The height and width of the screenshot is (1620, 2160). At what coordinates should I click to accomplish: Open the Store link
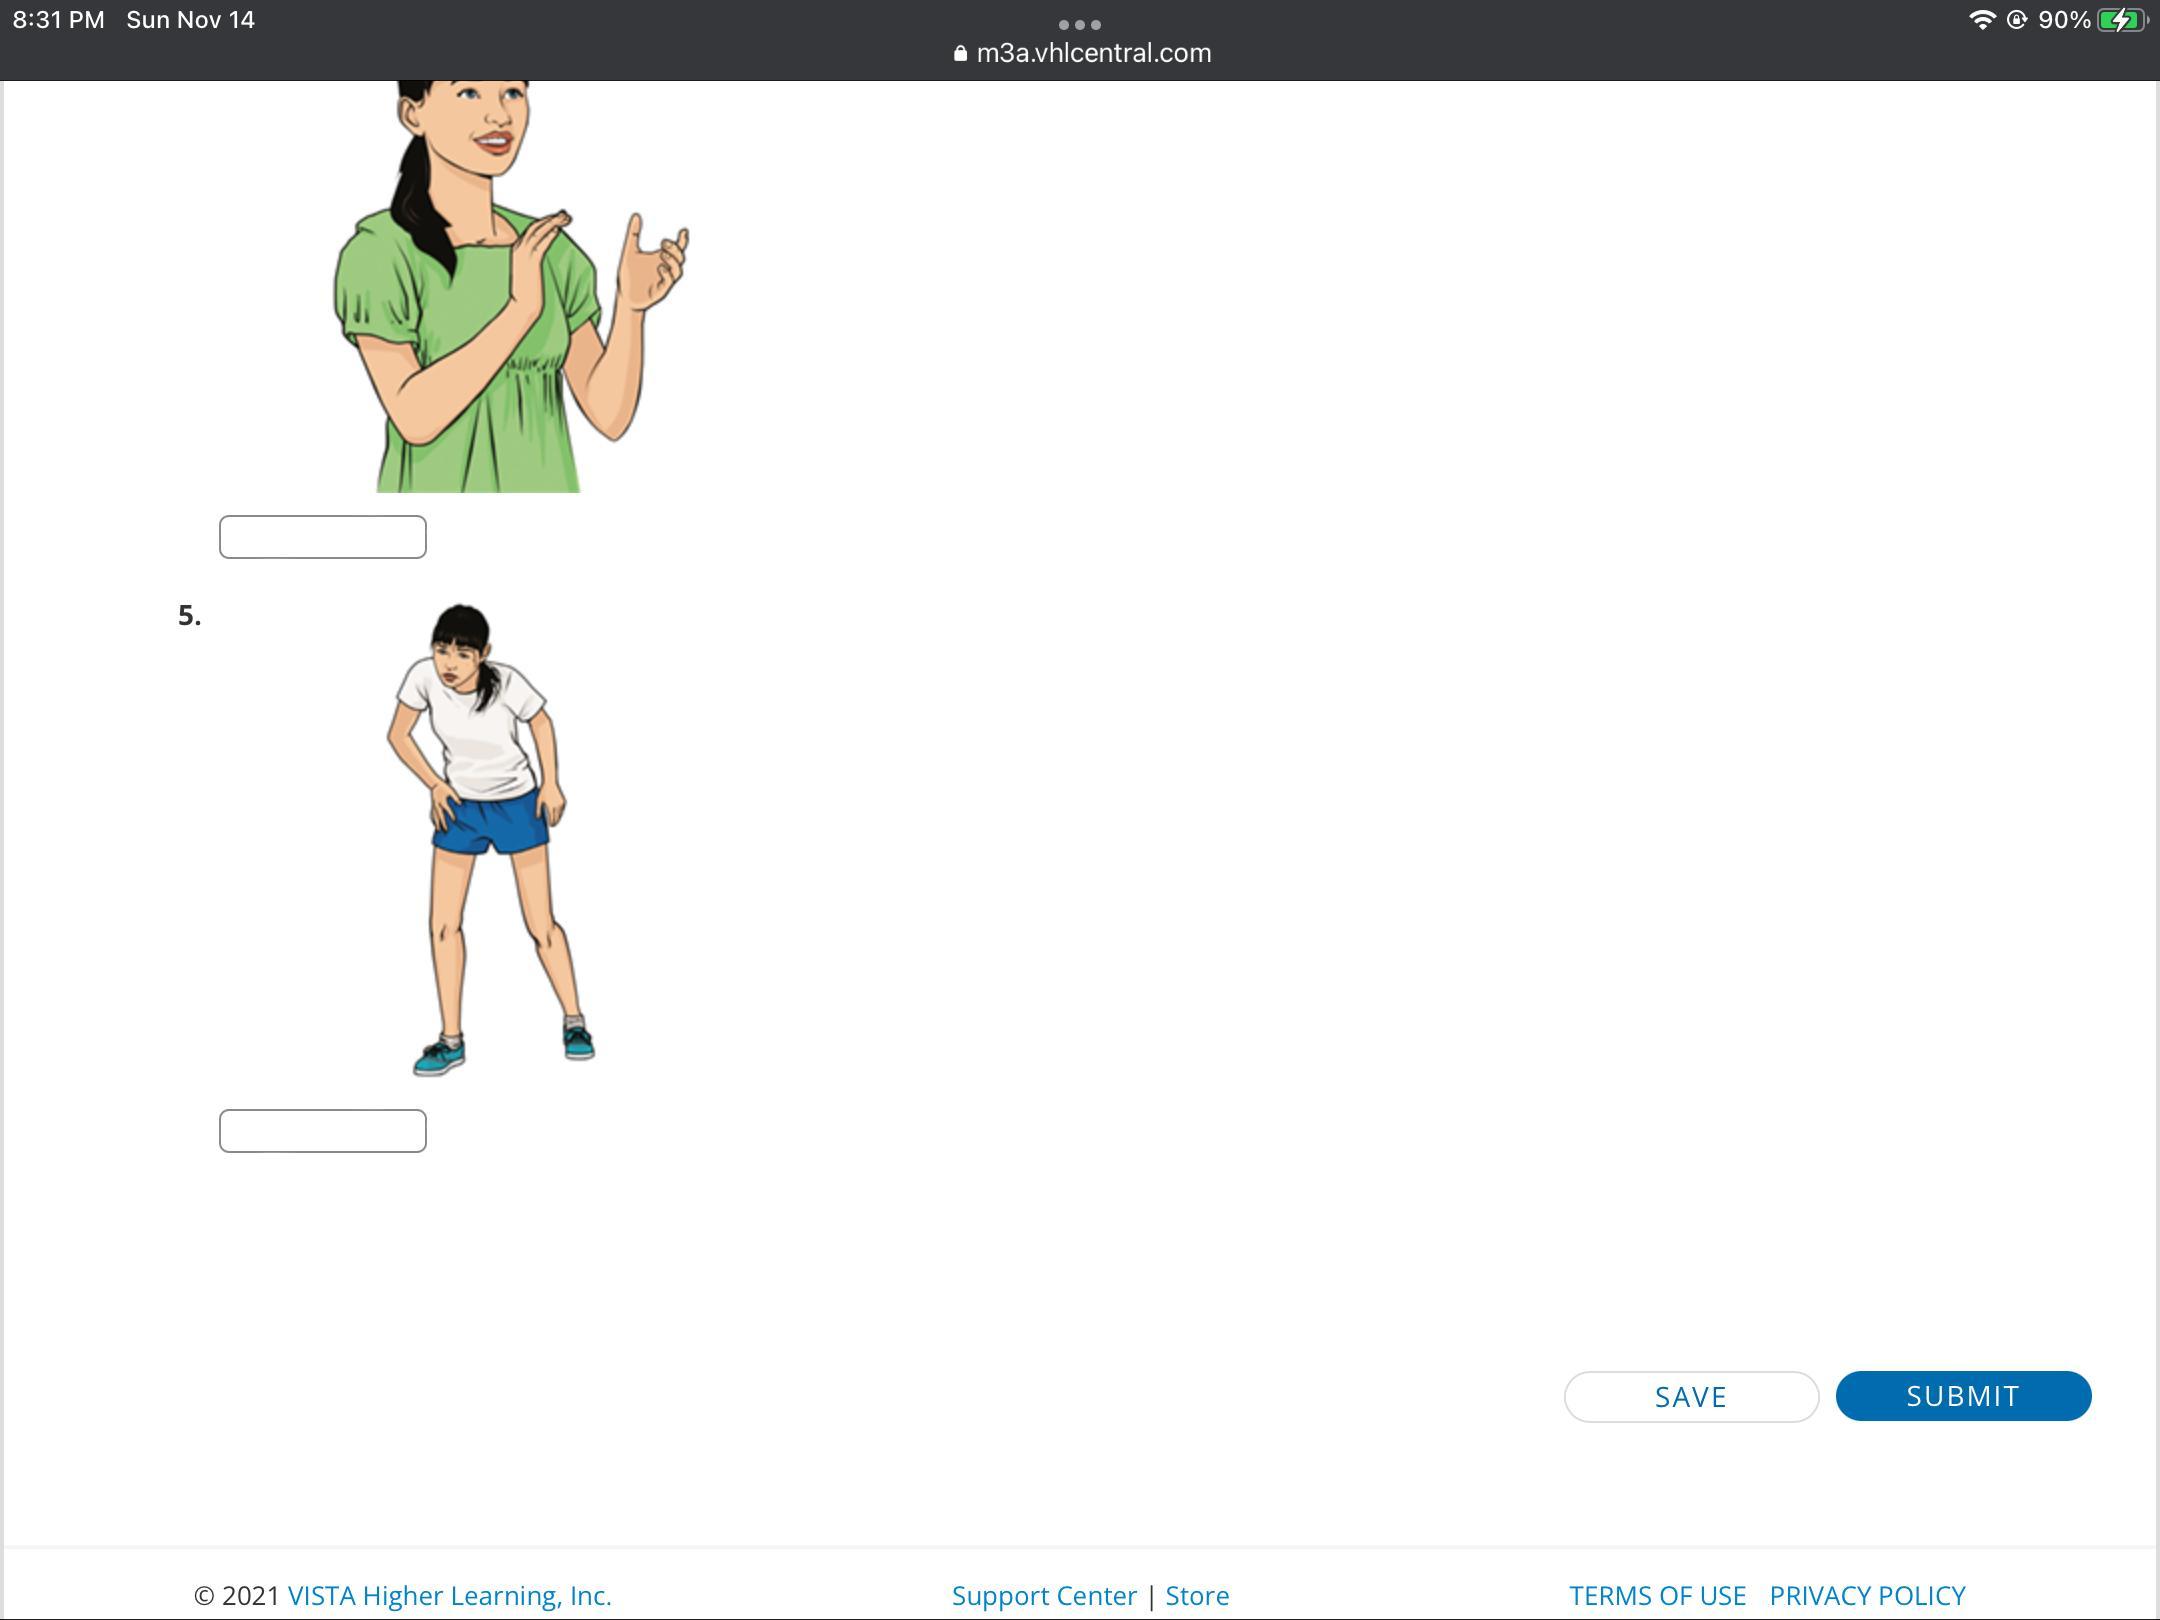click(x=1197, y=1595)
